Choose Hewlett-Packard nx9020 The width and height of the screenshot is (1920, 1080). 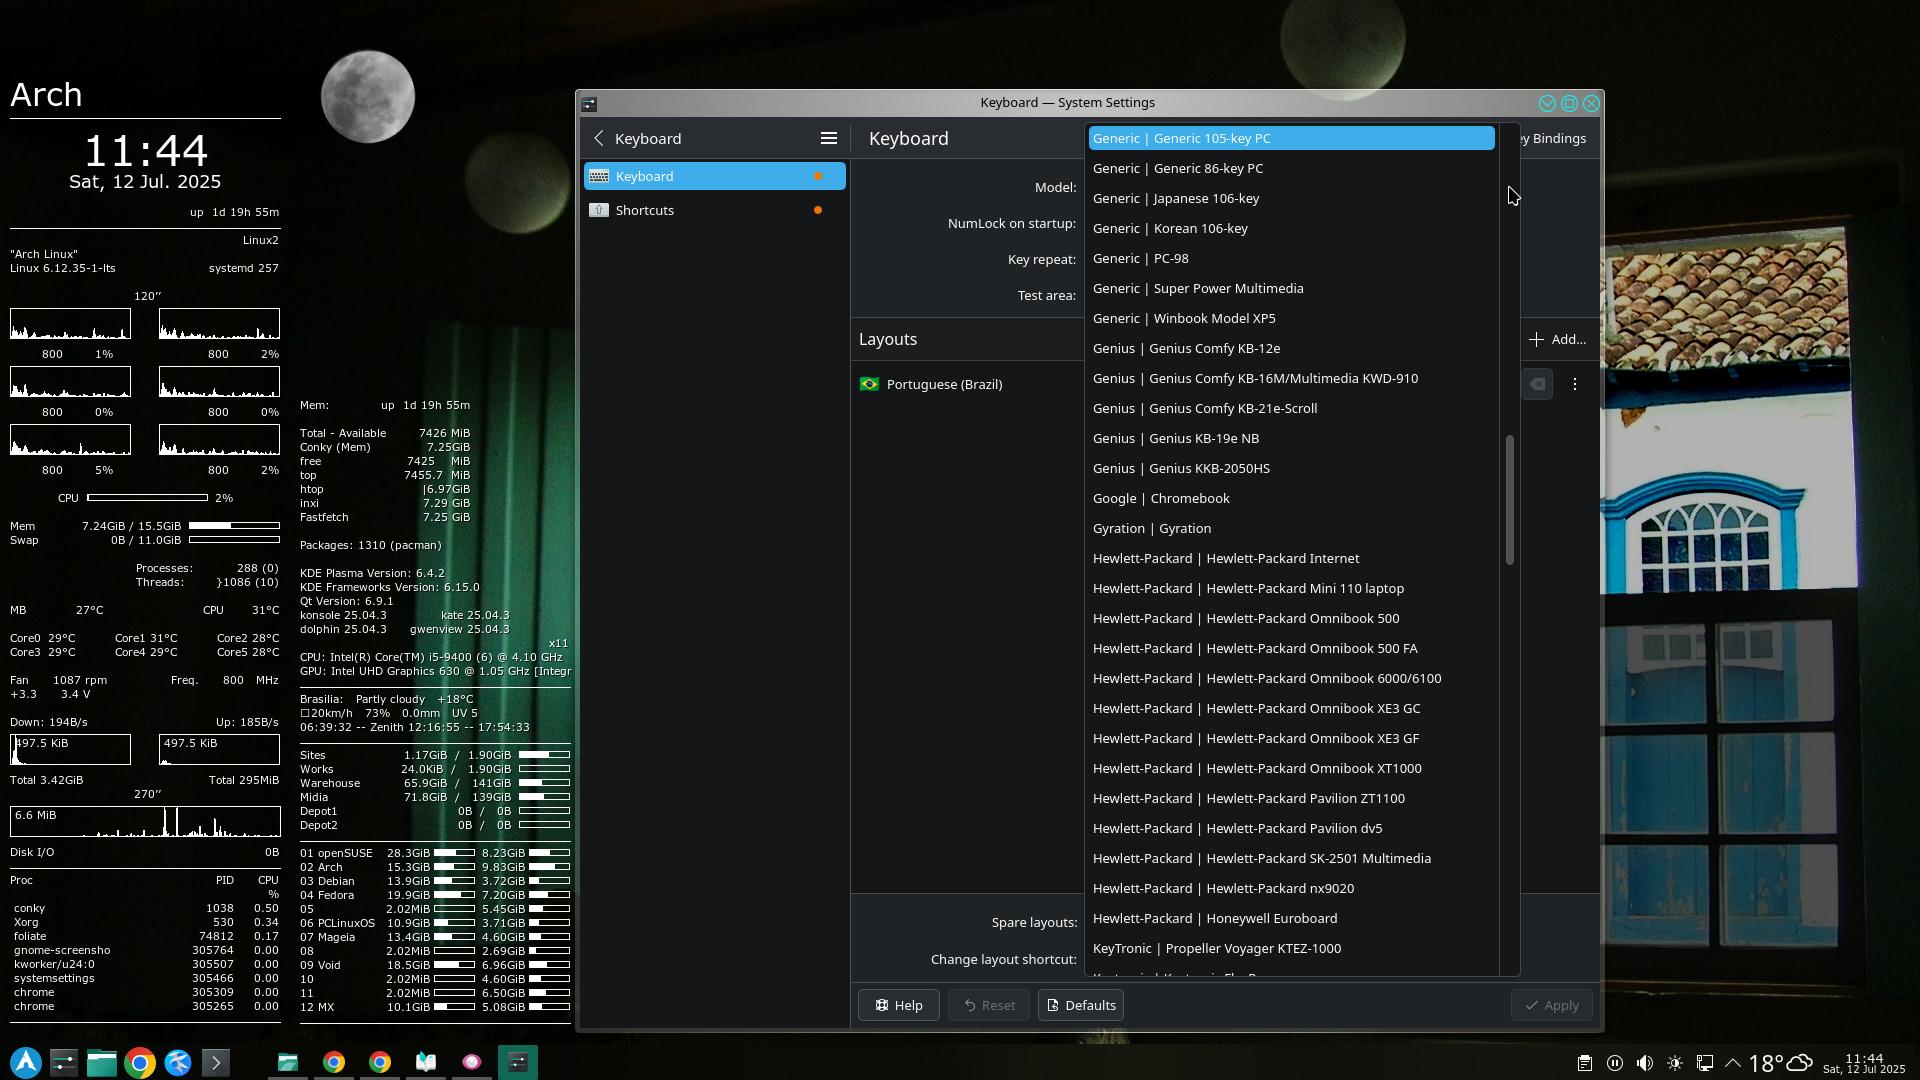[x=1291, y=888]
